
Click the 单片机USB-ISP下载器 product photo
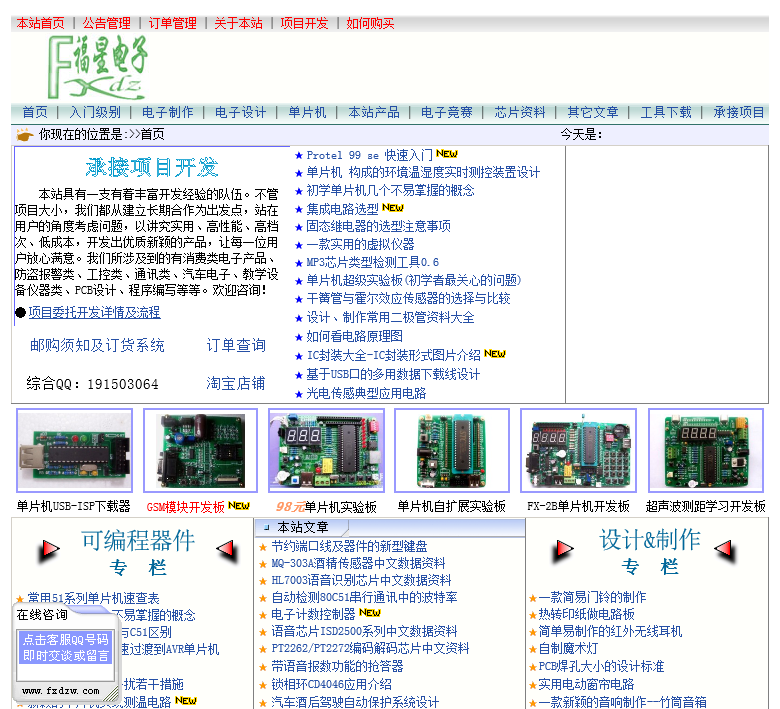click(75, 450)
